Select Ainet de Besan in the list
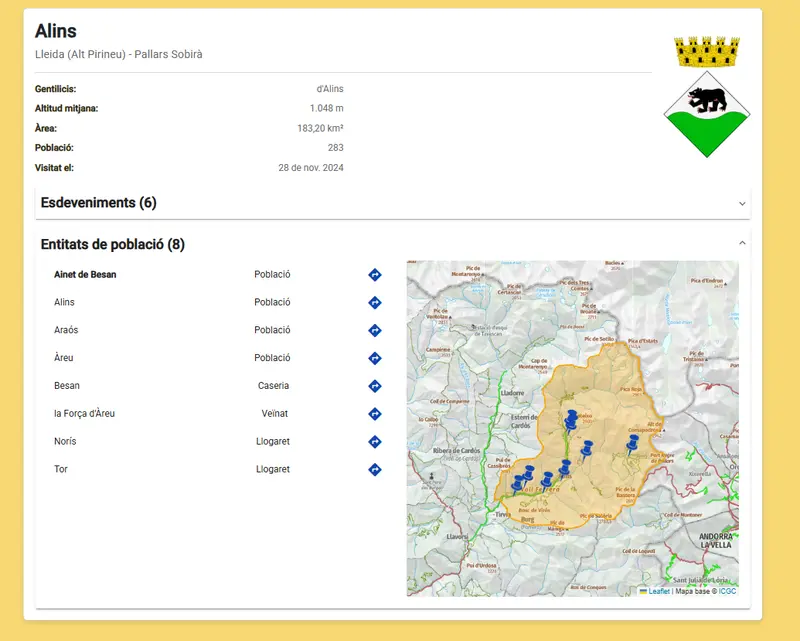This screenshot has height=641, width=800. coord(85,275)
